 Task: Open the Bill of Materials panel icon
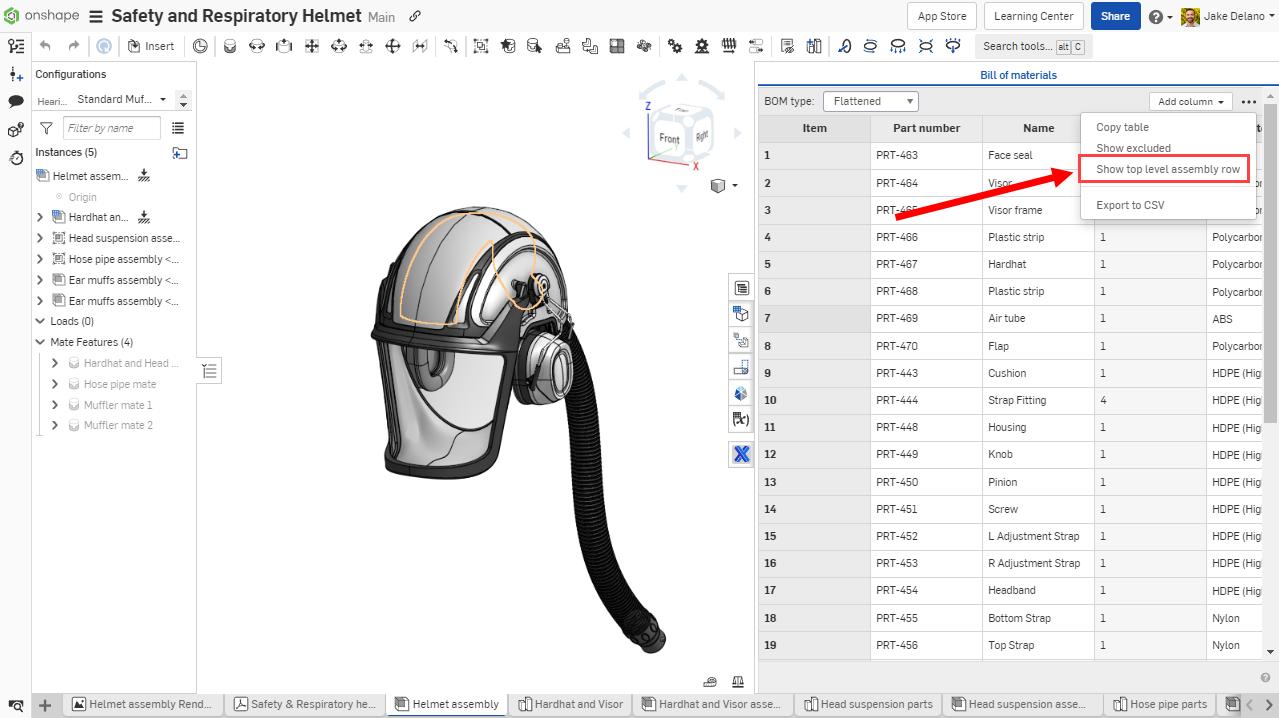point(741,287)
